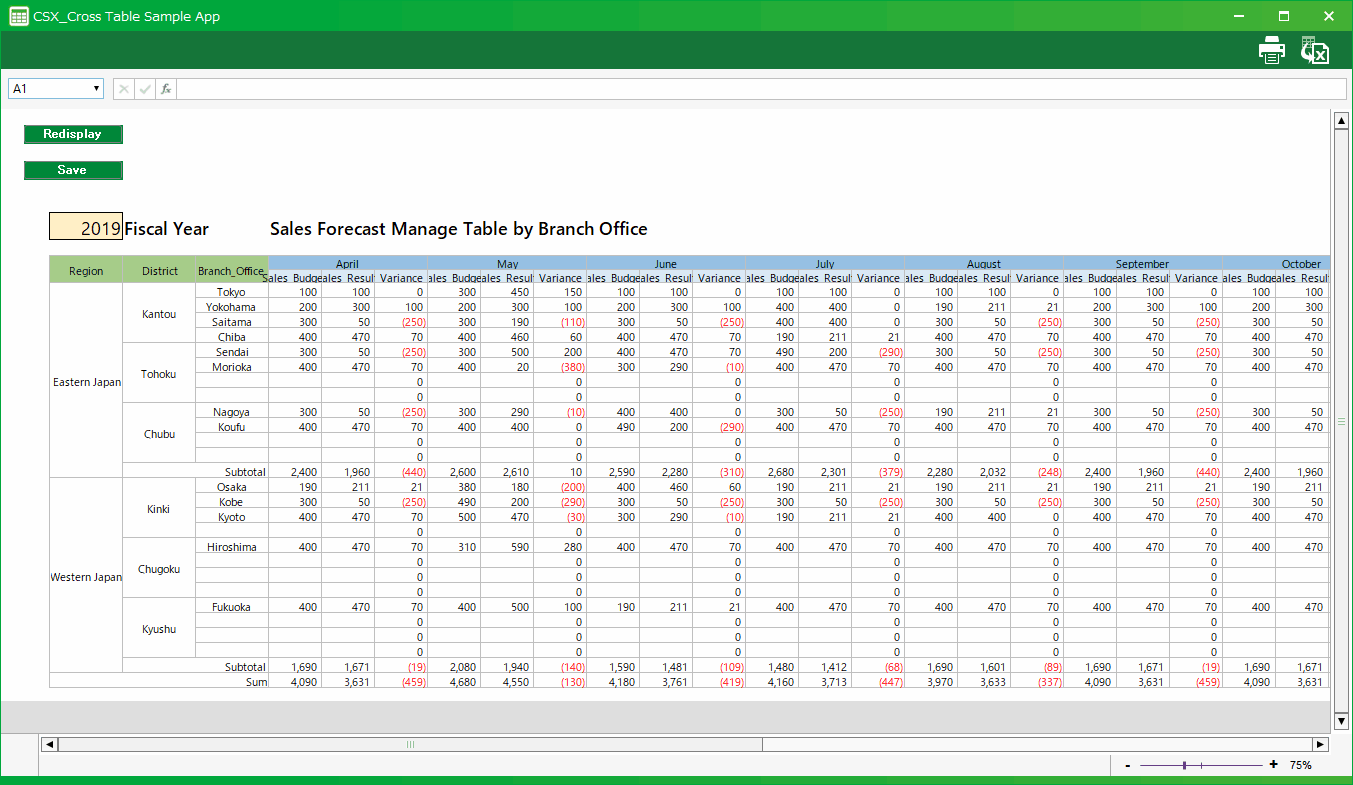1353x785 pixels.
Task: Click the insert function fx icon
Action: tap(166, 89)
